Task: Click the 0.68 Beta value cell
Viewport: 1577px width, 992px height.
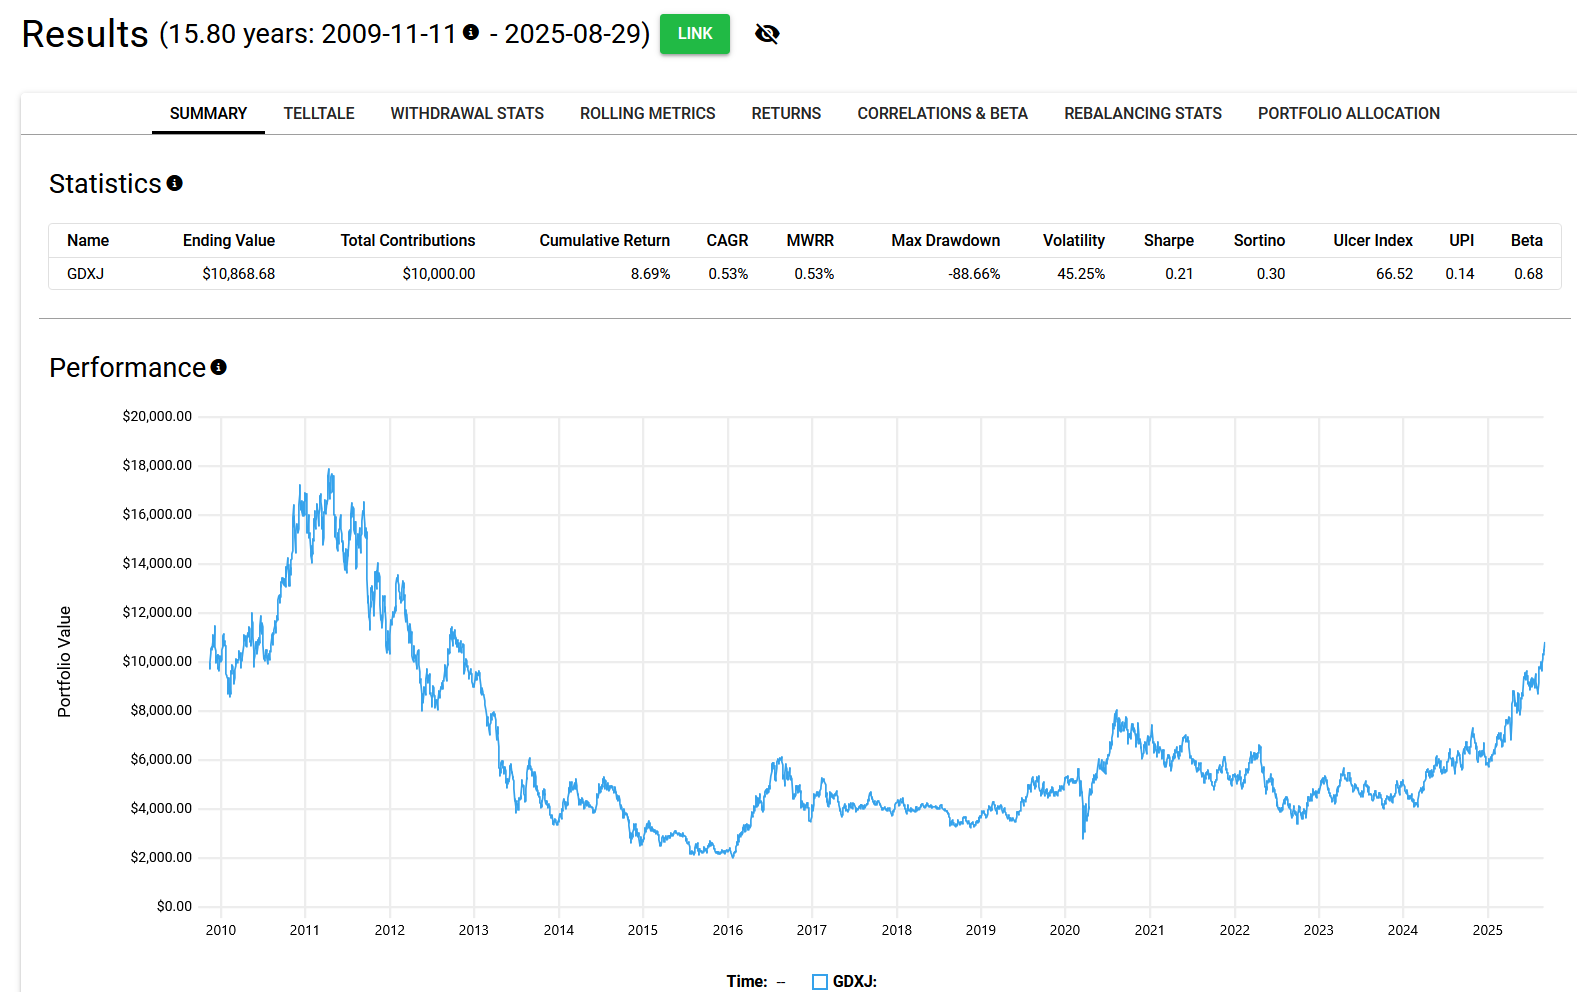Action: pyautogui.click(x=1529, y=273)
